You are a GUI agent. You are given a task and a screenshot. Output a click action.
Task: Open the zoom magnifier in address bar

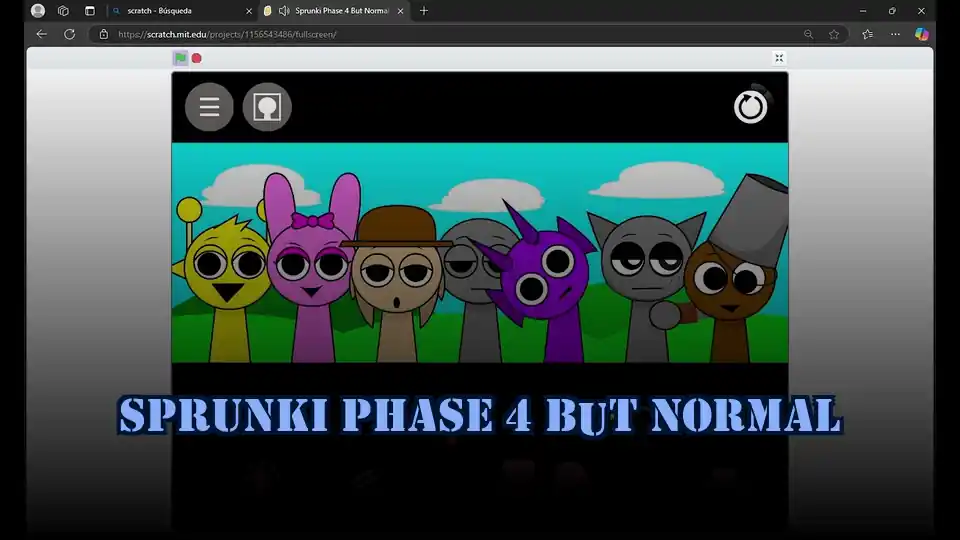pos(808,34)
